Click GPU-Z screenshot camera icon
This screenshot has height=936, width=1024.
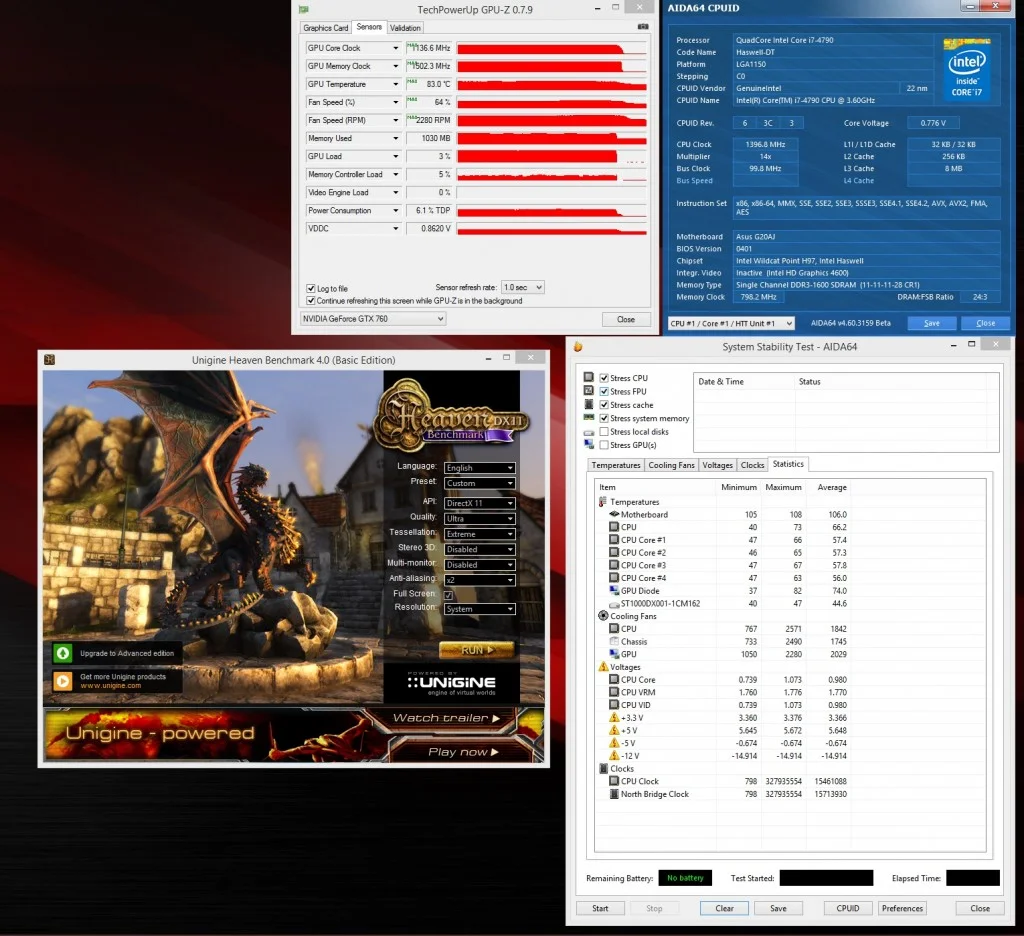643,27
